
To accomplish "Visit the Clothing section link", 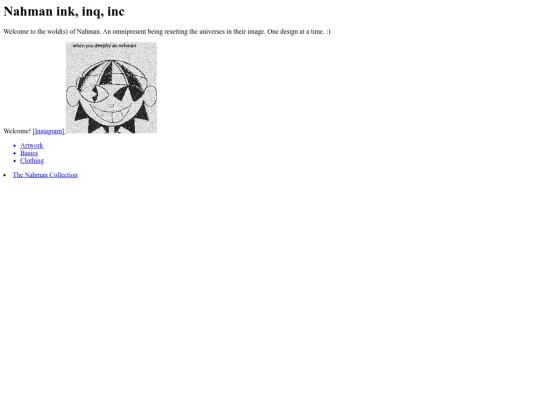I will [32, 161].
